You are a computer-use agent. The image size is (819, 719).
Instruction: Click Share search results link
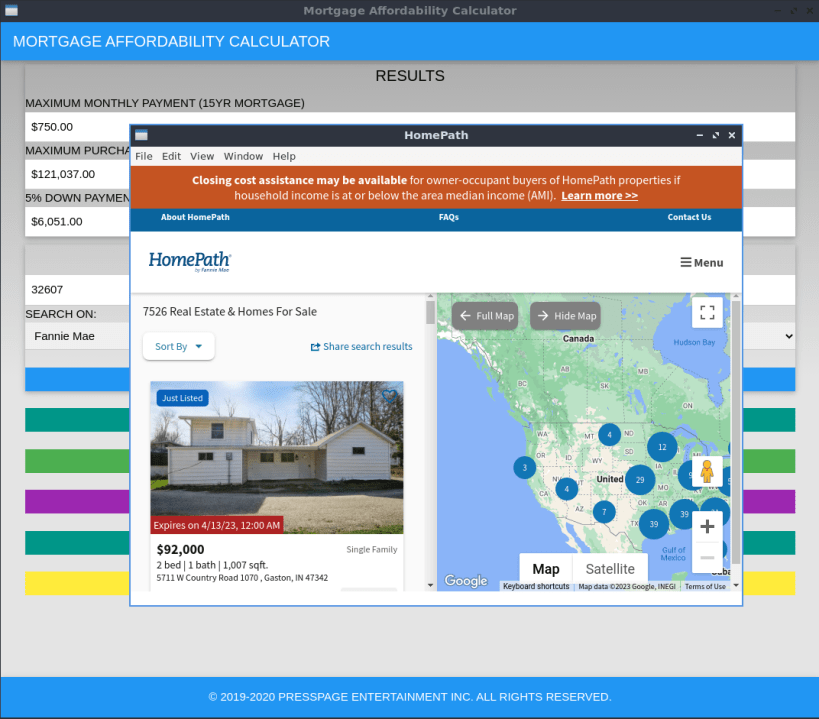coord(361,347)
